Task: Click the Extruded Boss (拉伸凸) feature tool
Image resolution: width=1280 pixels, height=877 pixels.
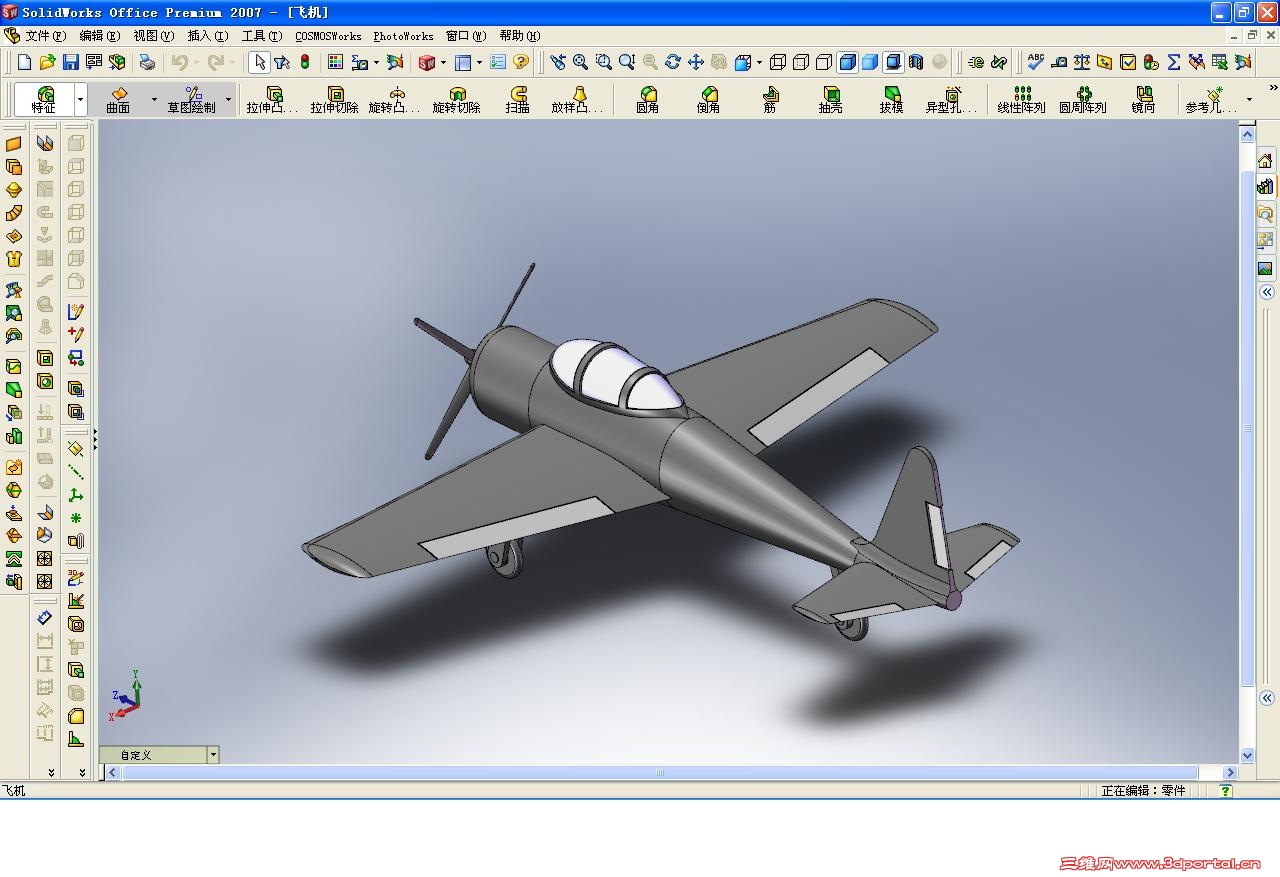Action: pyautogui.click(x=273, y=99)
